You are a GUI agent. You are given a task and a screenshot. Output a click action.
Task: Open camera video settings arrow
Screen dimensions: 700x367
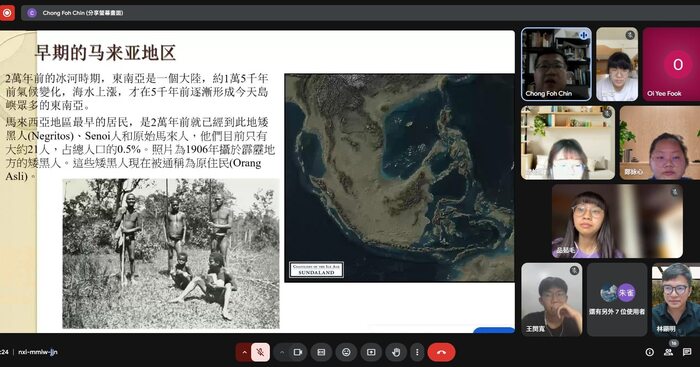[x=282, y=352]
